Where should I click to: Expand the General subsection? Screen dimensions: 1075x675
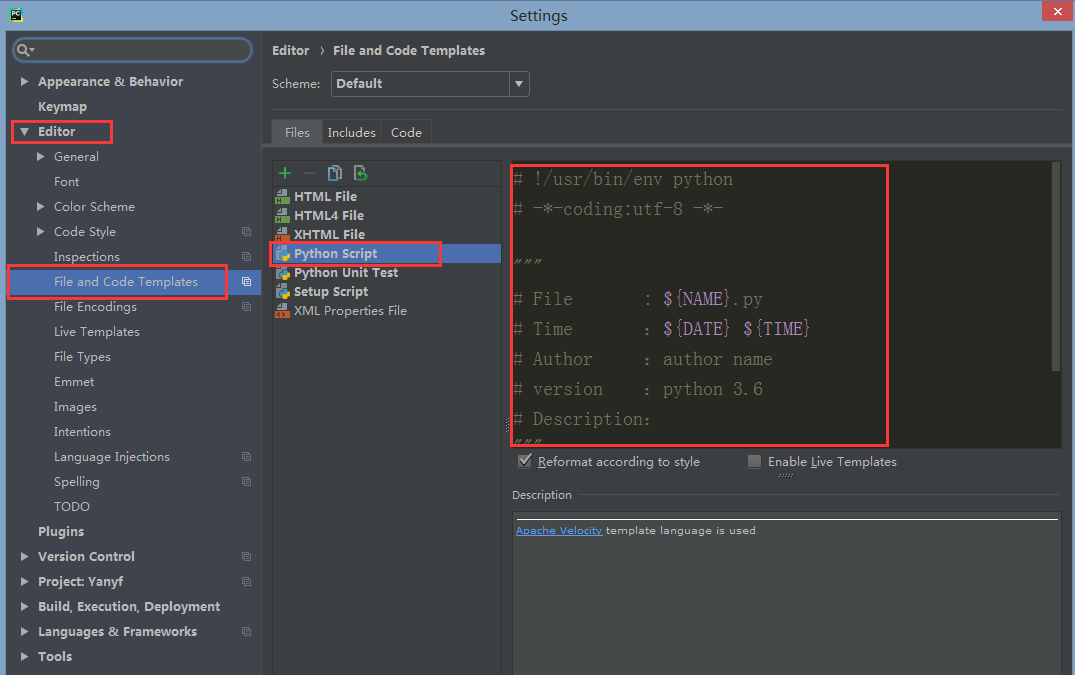[x=40, y=156]
